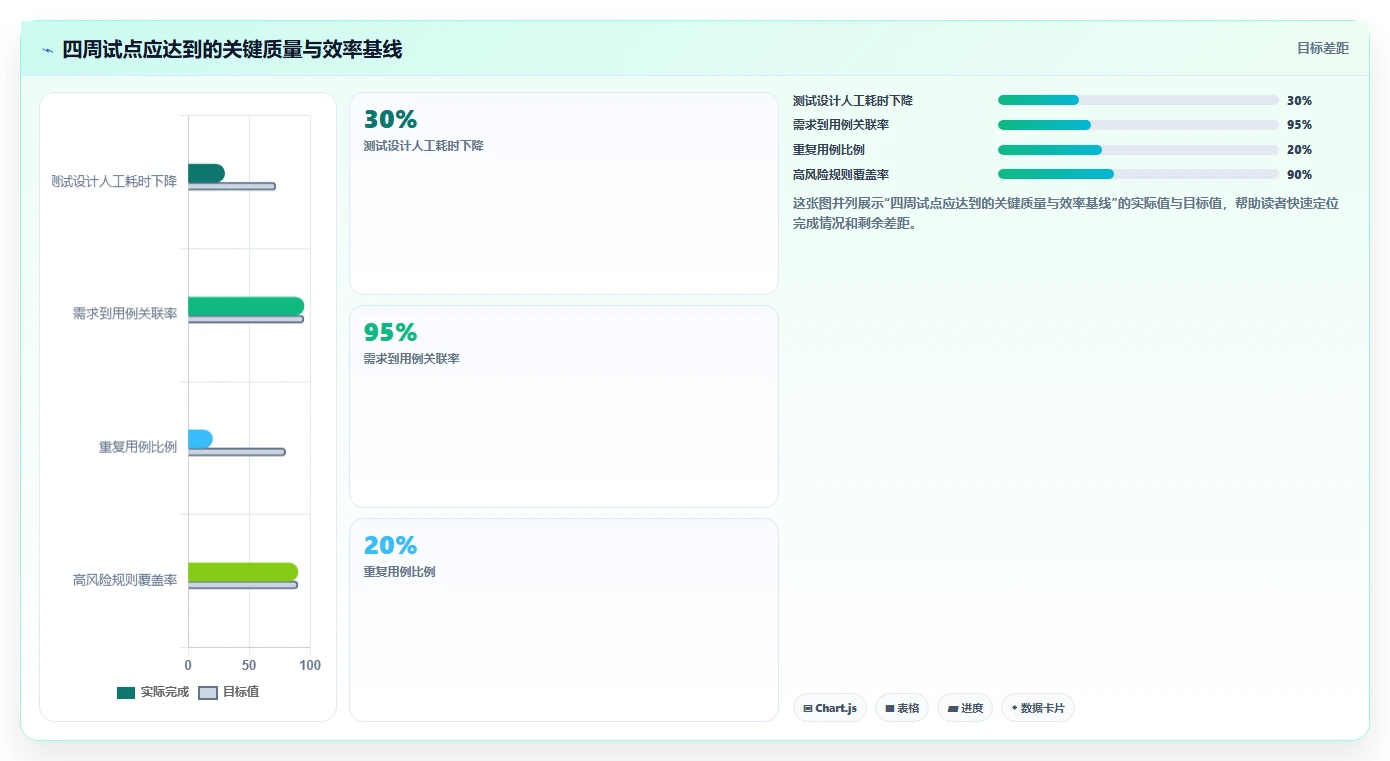Click the 重复用例比例 progress bar
The height and width of the screenshot is (761, 1390).
tap(1138, 150)
